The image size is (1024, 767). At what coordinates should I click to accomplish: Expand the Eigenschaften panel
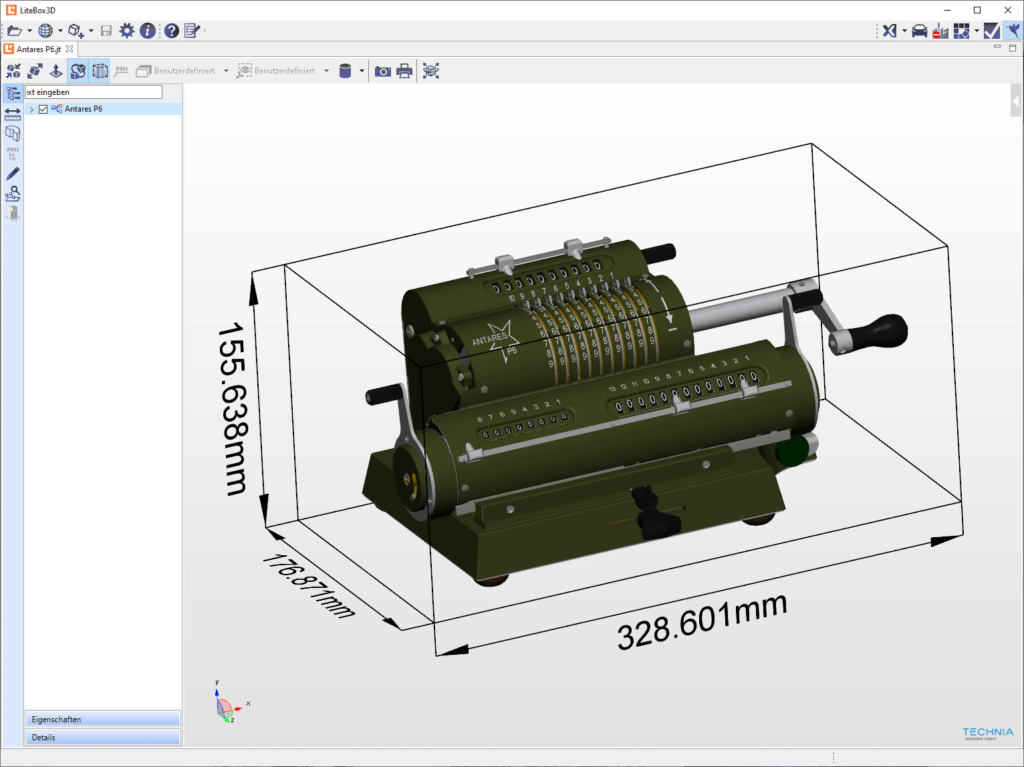click(x=103, y=719)
